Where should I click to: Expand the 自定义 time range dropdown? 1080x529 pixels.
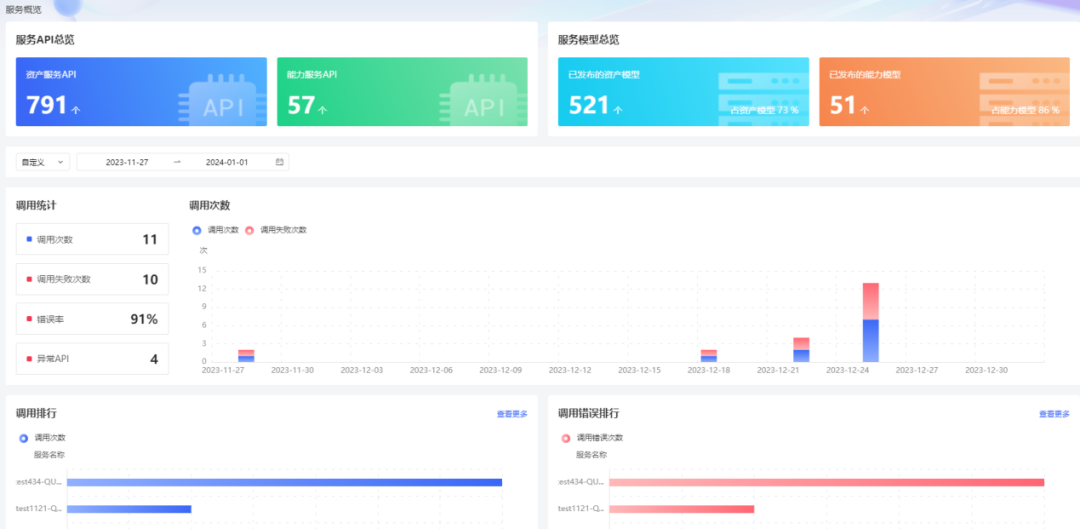point(43,162)
